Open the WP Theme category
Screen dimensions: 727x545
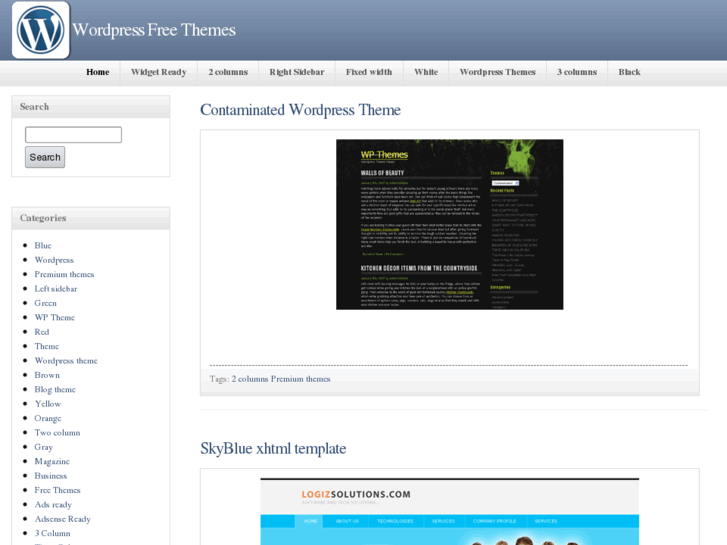pos(55,317)
